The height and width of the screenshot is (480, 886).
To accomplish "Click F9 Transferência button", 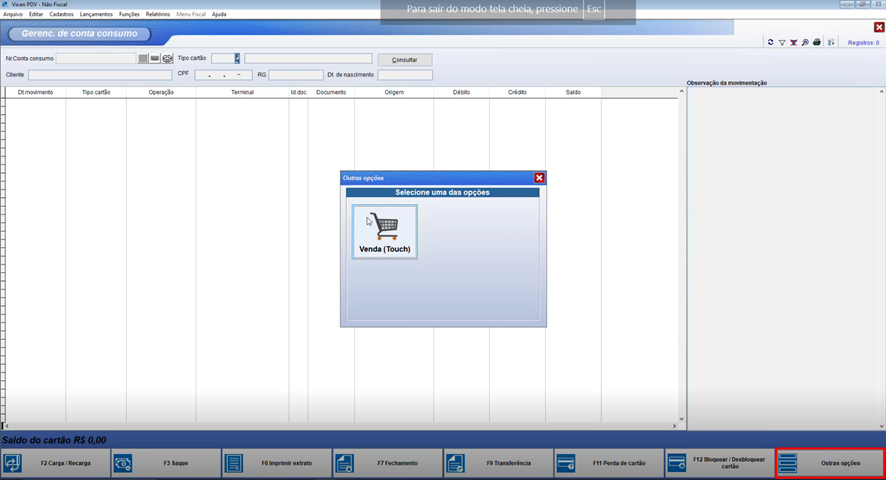I will pos(498,463).
